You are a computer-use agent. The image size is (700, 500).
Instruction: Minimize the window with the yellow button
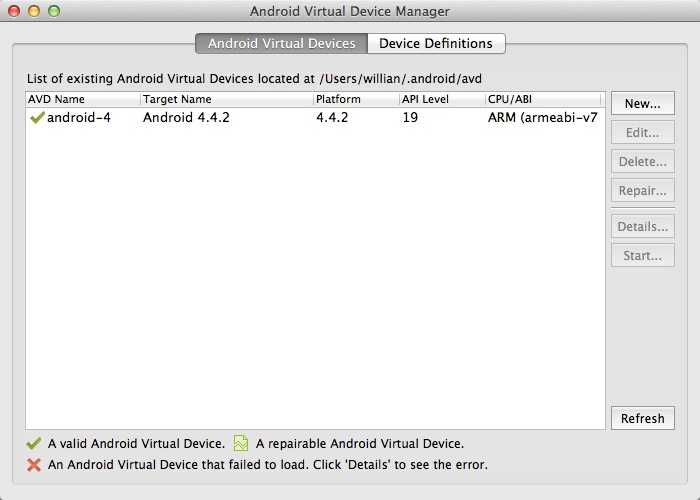(34, 11)
